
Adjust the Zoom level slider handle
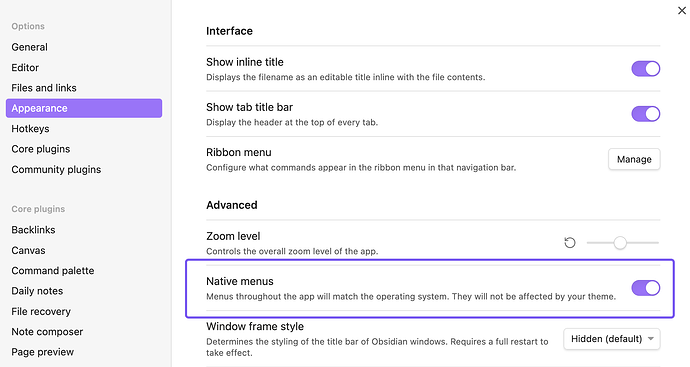[x=620, y=242]
